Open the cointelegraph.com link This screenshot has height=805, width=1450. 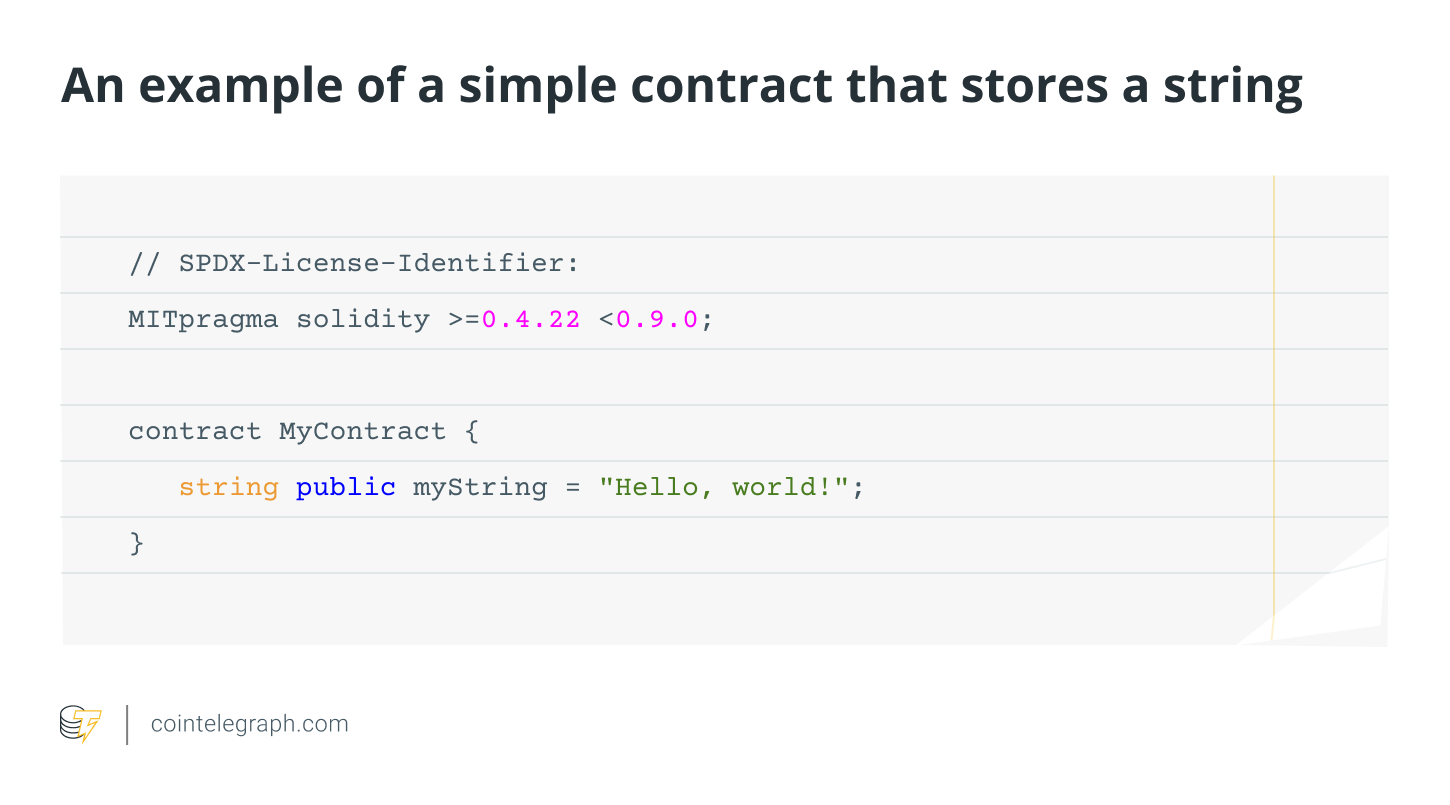pyautogui.click(x=249, y=724)
